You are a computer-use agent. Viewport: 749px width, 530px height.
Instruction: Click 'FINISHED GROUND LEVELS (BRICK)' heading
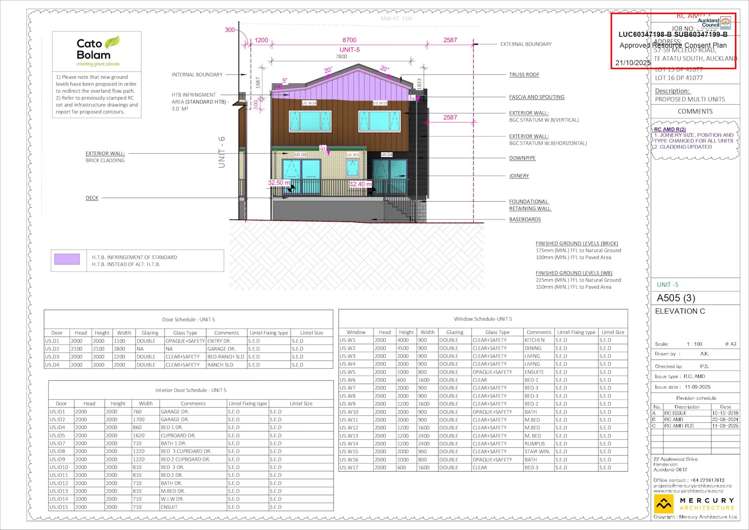(x=577, y=243)
